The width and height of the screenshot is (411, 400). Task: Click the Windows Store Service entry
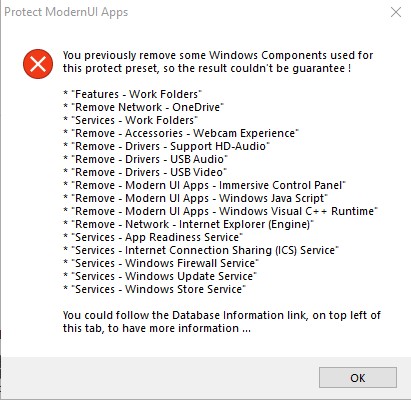click(155, 289)
